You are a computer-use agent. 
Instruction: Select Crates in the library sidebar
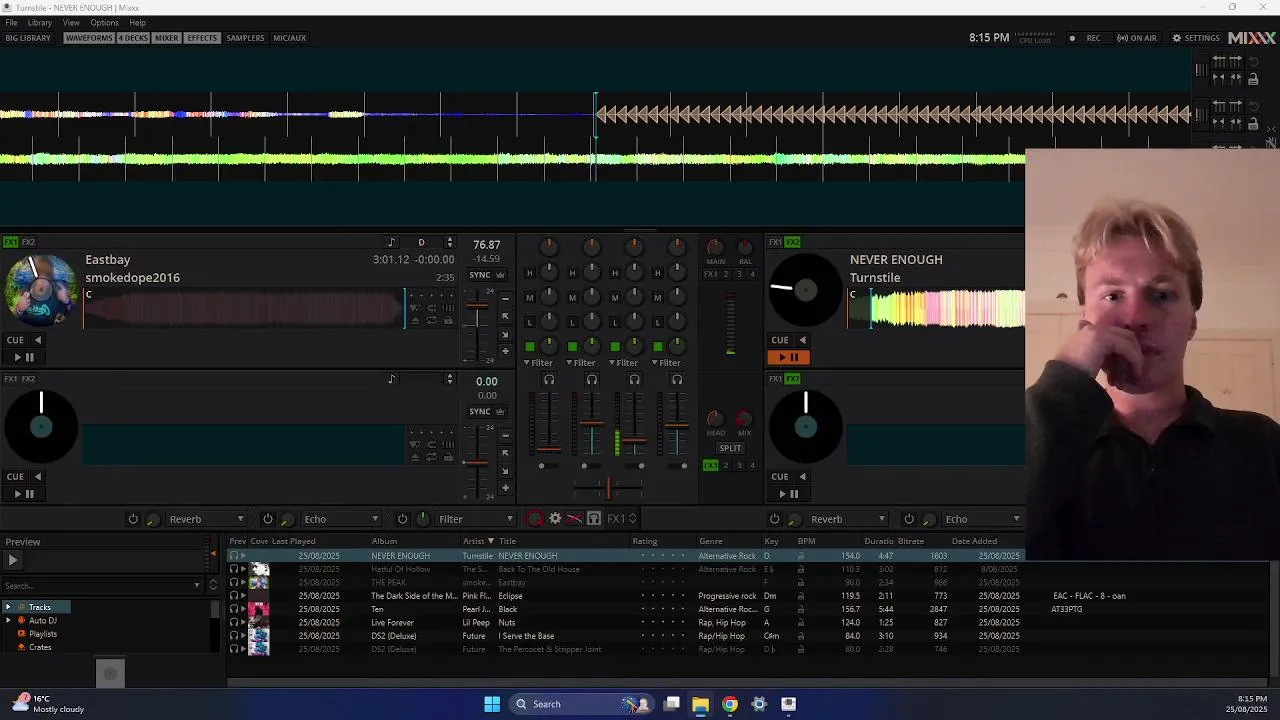[x=40, y=647]
